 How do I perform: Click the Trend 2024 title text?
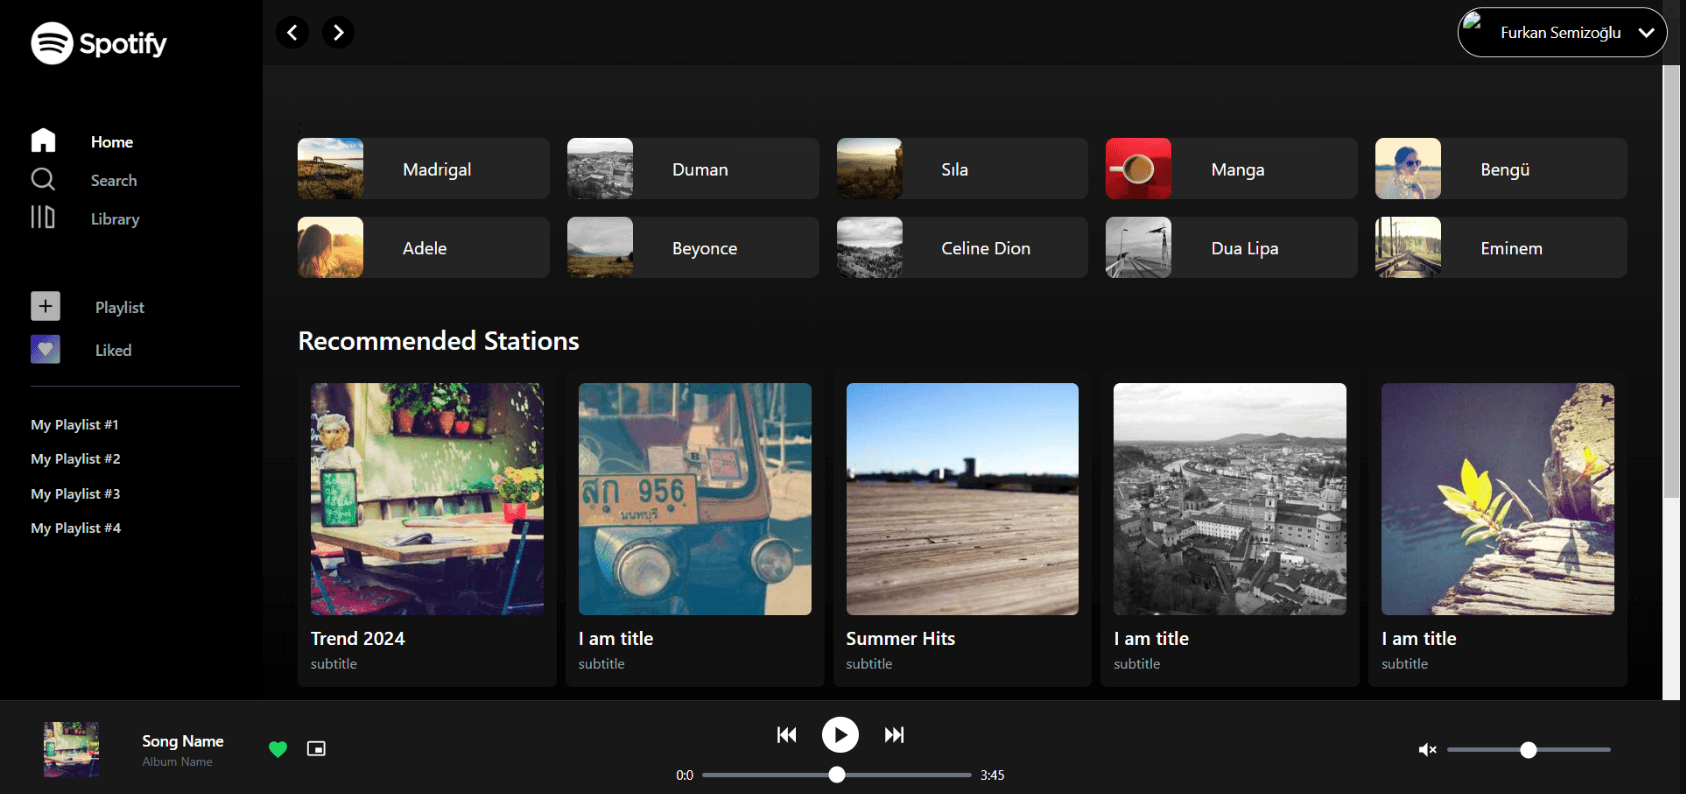pyautogui.click(x=358, y=638)
